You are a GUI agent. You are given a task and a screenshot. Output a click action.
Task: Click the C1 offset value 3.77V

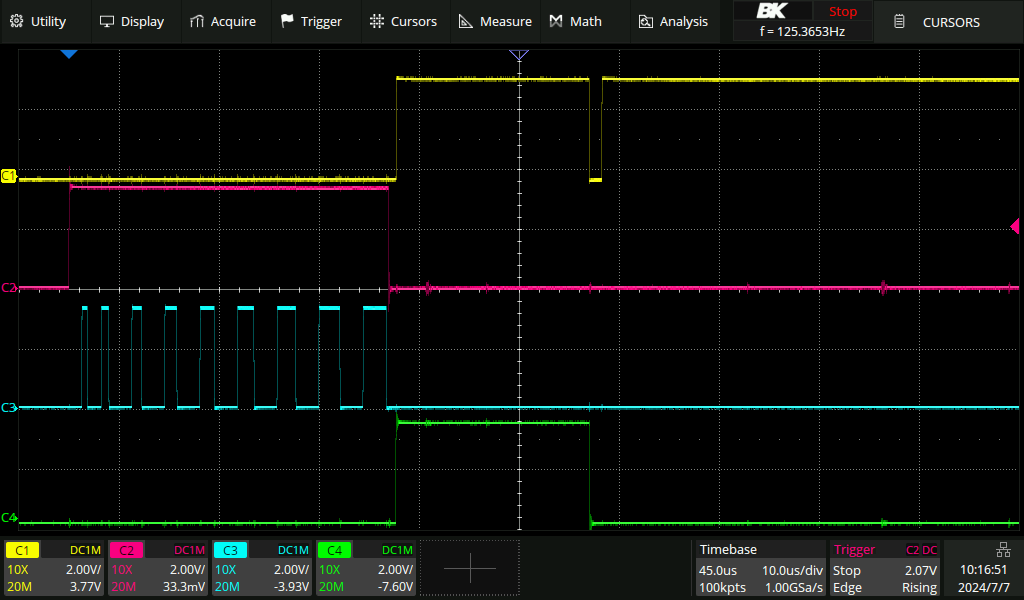pyautogui.click(x=86, y=587)
